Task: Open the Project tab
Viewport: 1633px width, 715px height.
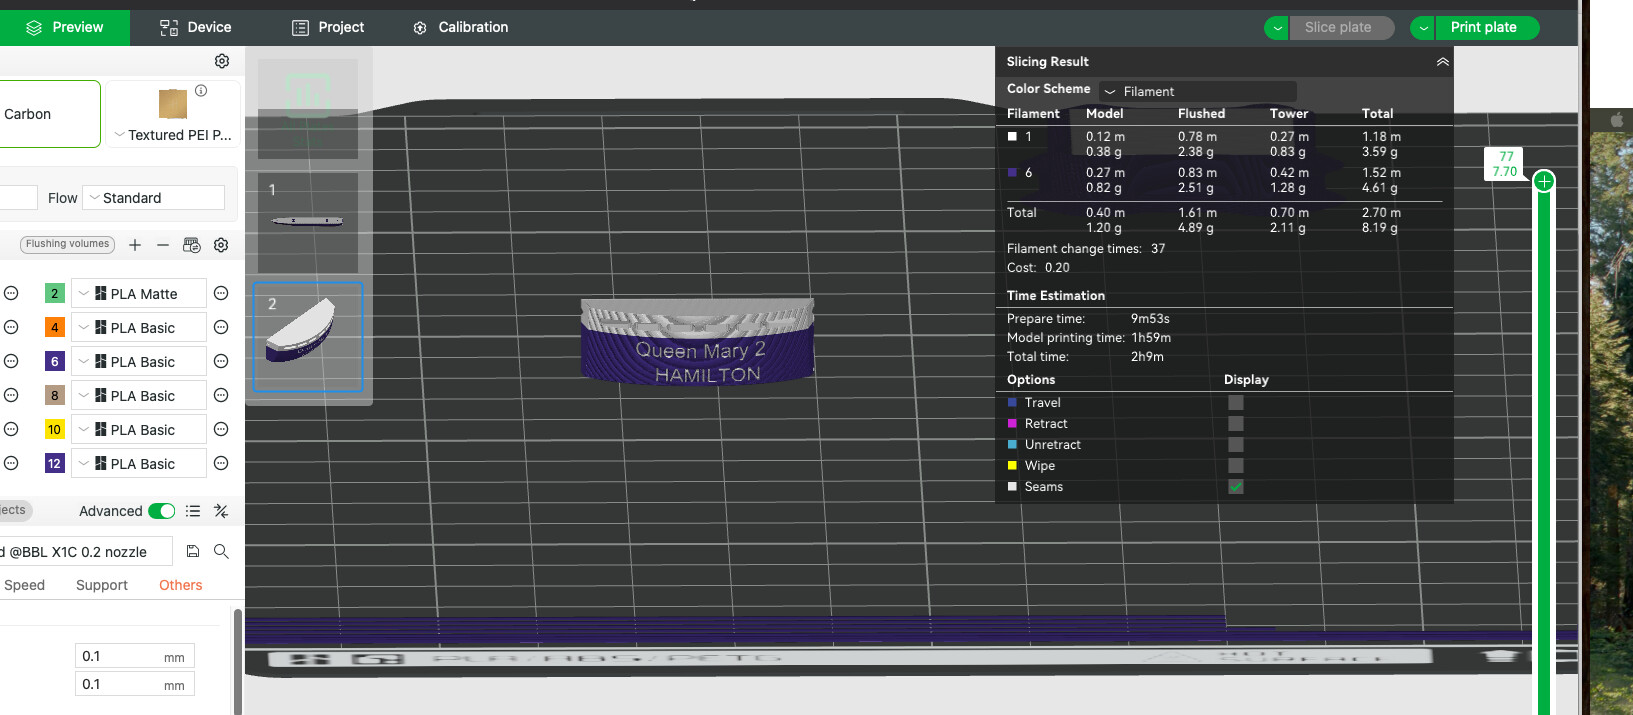Action: (x=327, y=27)
